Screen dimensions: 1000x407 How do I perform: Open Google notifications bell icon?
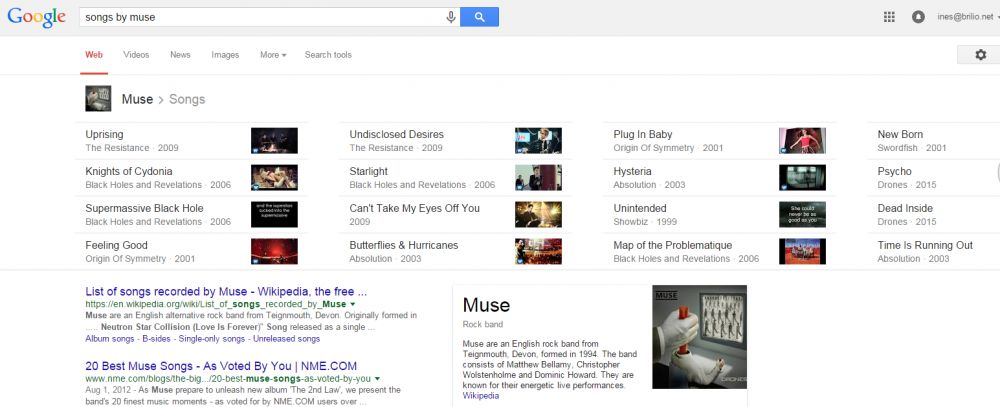tap(918, 17)
